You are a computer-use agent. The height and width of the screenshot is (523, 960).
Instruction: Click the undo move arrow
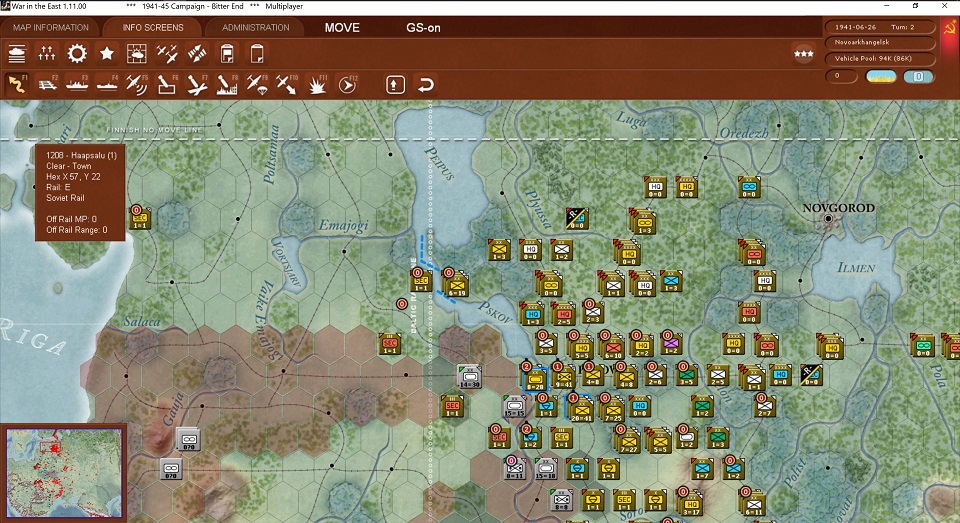click(426, 84)
